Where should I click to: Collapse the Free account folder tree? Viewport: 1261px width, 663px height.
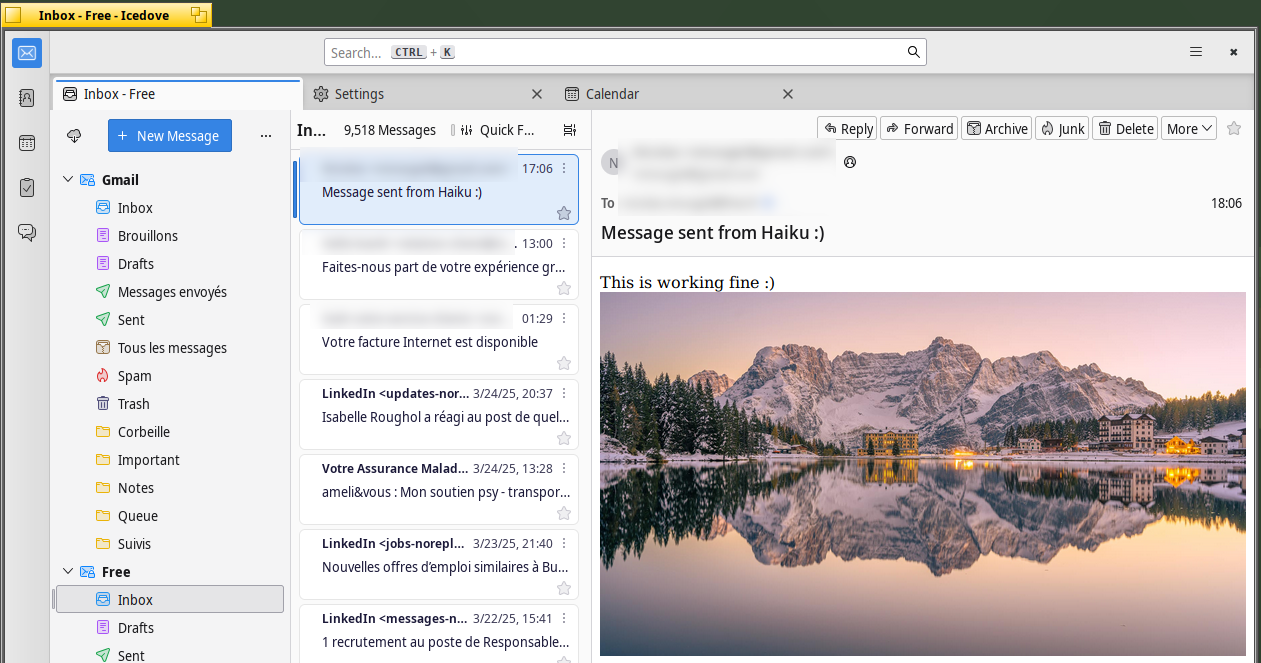[68, 572]
